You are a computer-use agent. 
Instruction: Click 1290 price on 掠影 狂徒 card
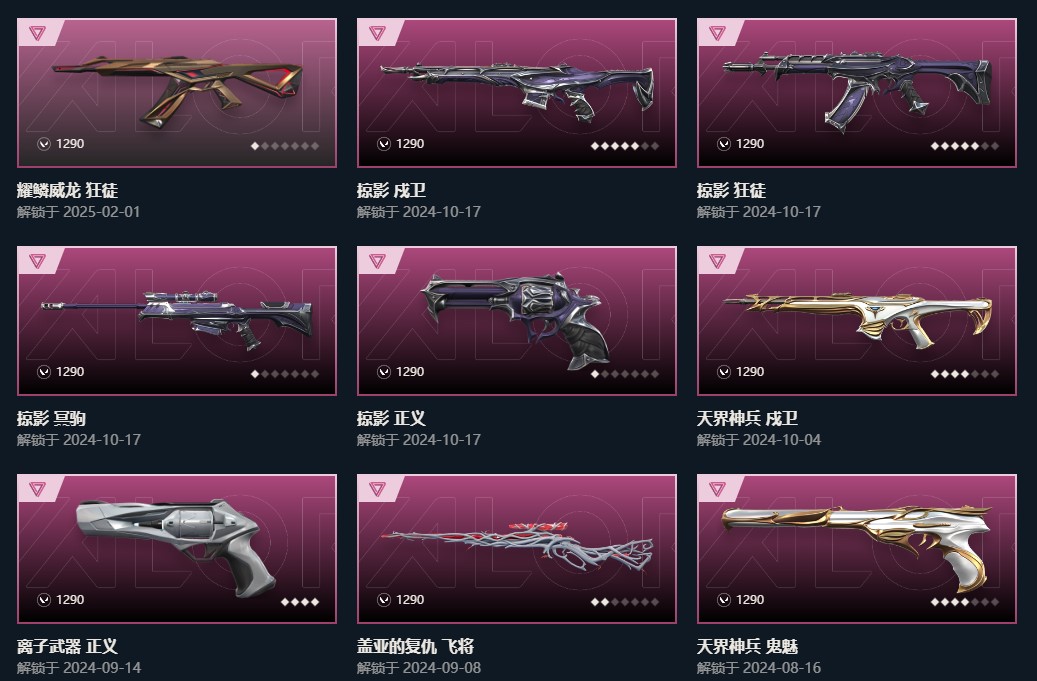tap(750, 144)
